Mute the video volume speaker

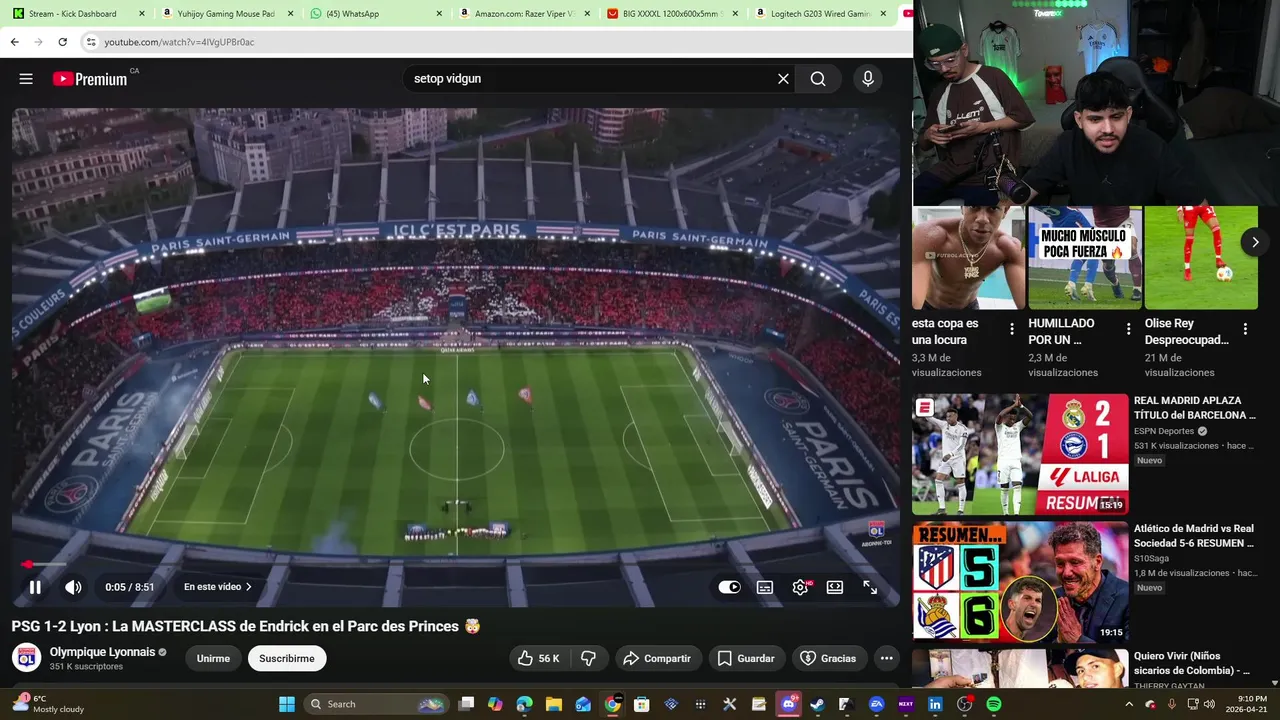(73, 587)
